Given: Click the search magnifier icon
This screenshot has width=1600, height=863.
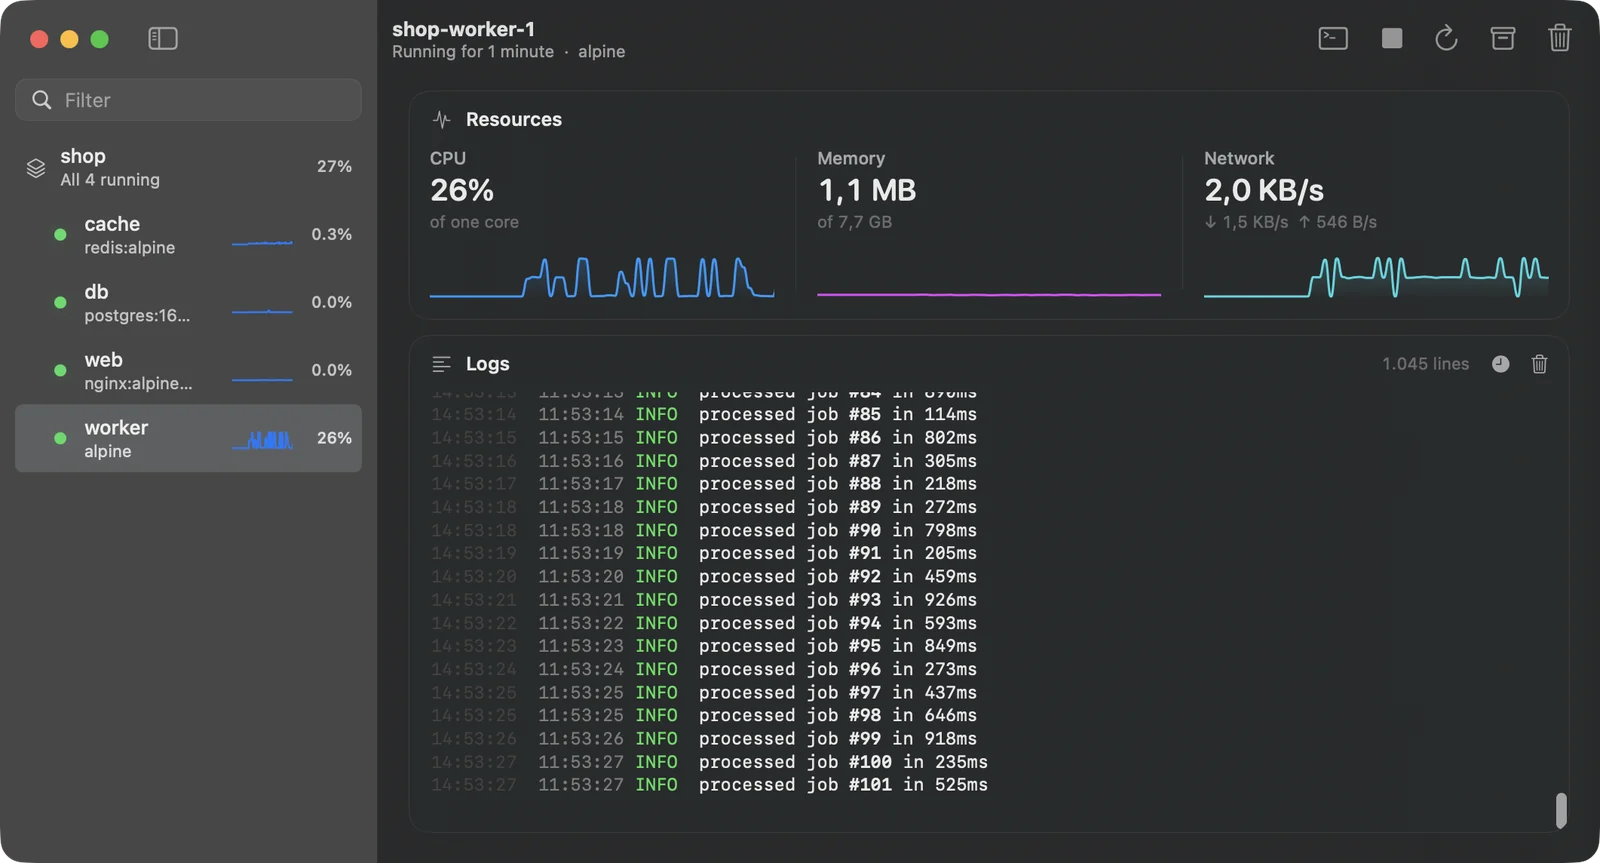Looking at the screenshot, I should tap(42, 100).
